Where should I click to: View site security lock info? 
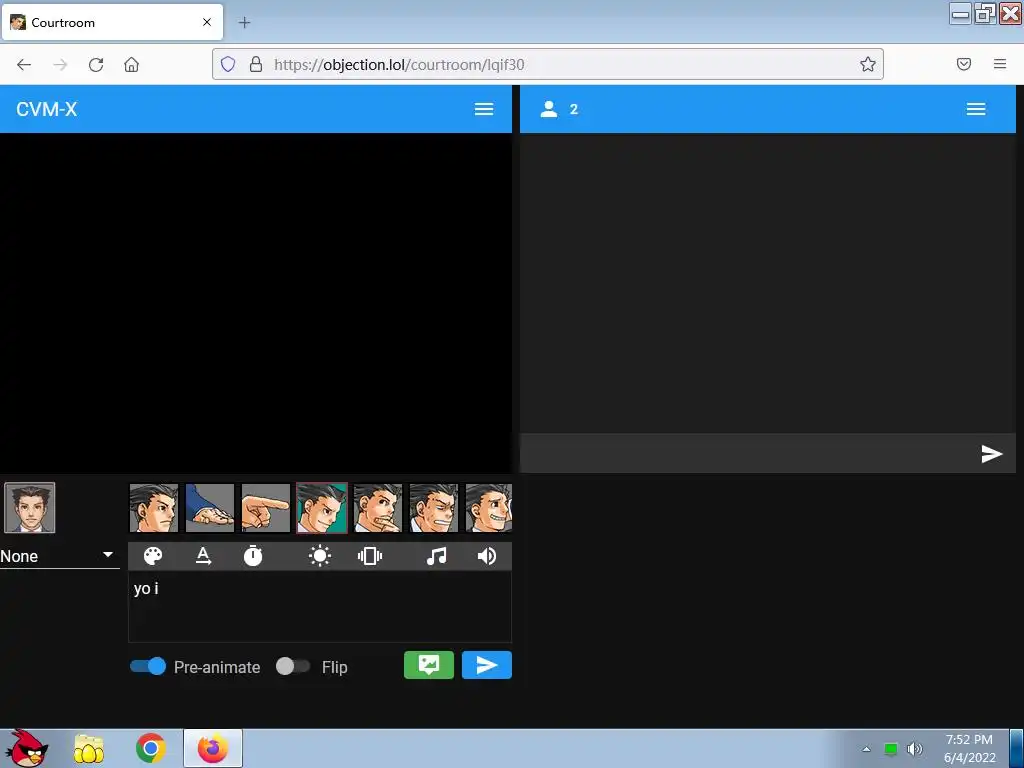point(256,64)
